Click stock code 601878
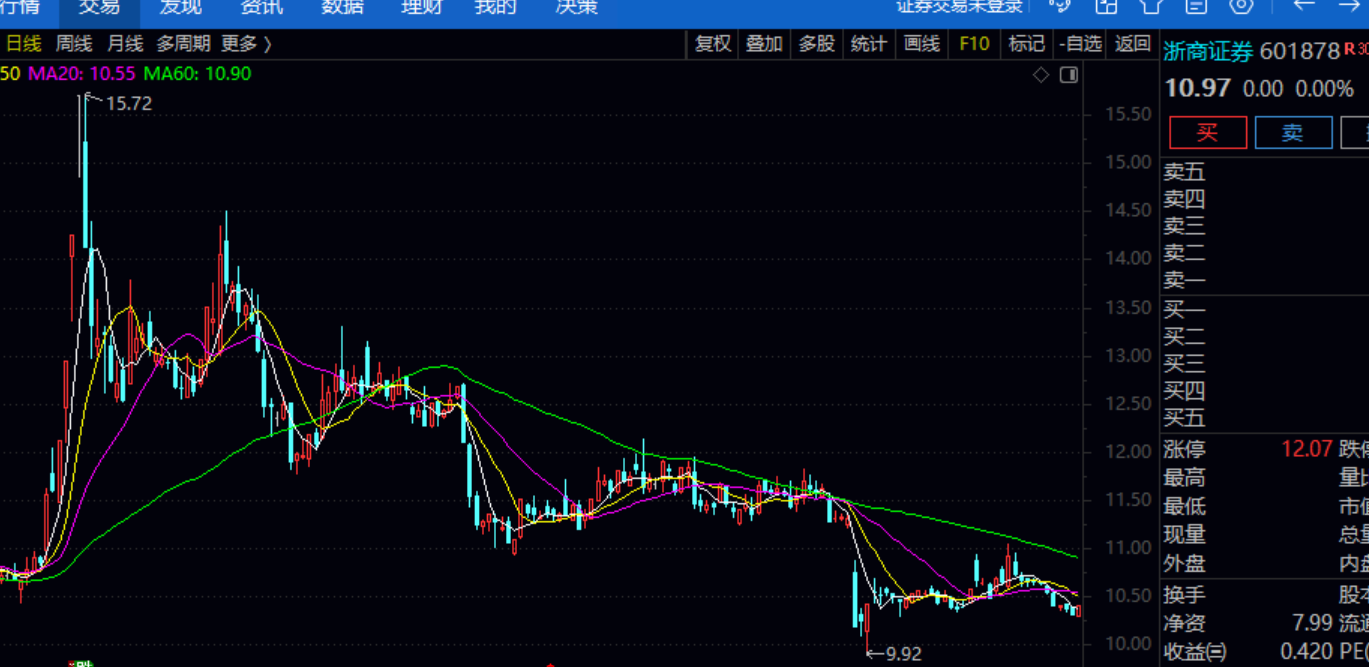The height and width of the screenshot is (667, 1369). click(1299, 52)
